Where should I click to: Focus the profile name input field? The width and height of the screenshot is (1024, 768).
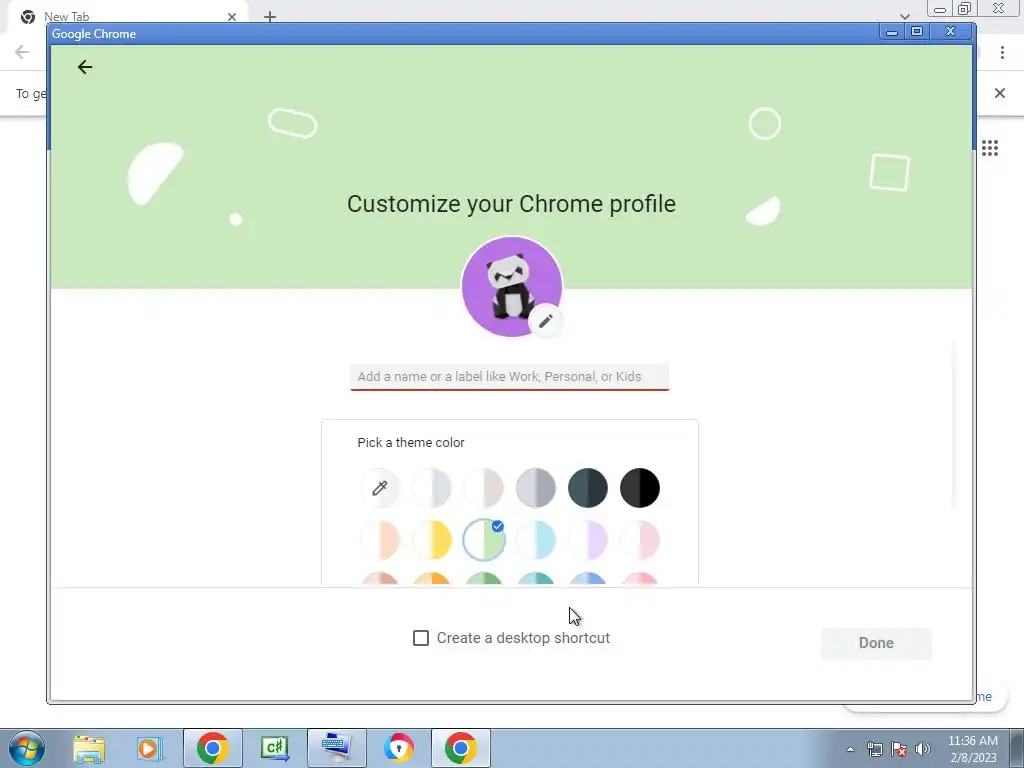tap(509, 377)
